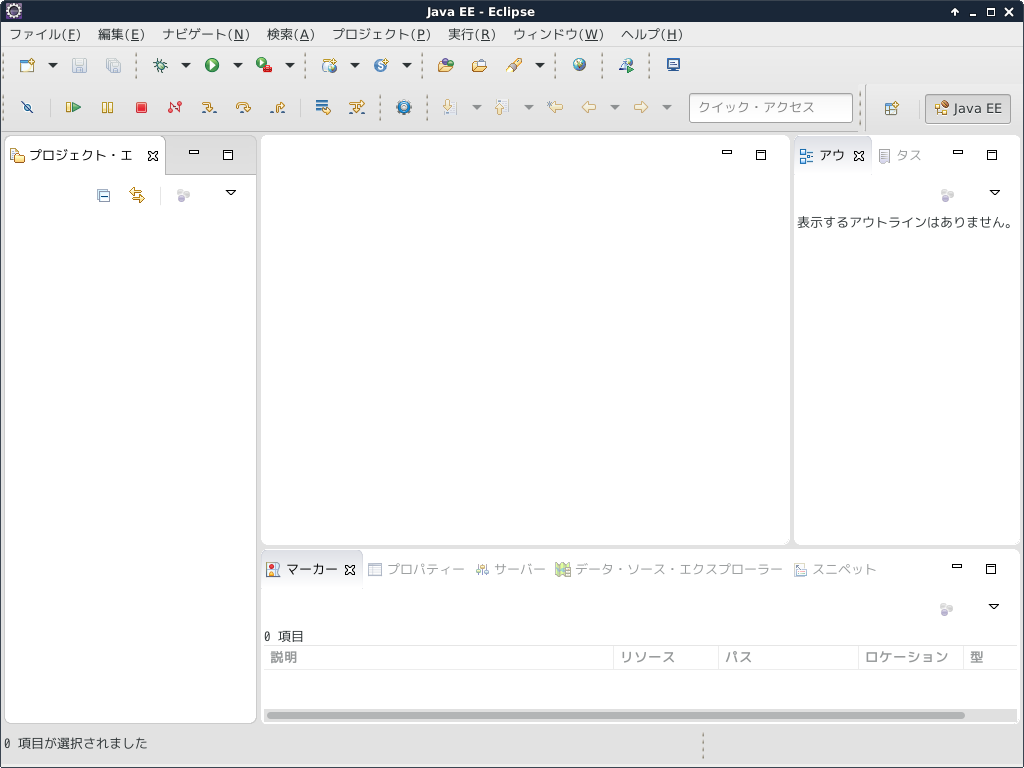Image resolution: width=1024 pixels, height=768 pixels.
Task: Open the External Tools dropdown arrow
Action: [x=290, y=65]
